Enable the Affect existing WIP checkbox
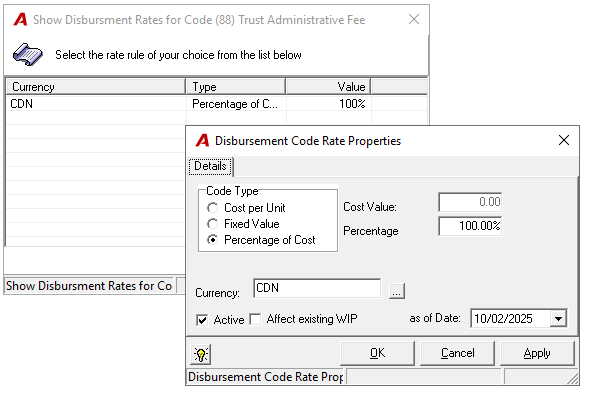 pyautogui.click(x=255, y=319)
